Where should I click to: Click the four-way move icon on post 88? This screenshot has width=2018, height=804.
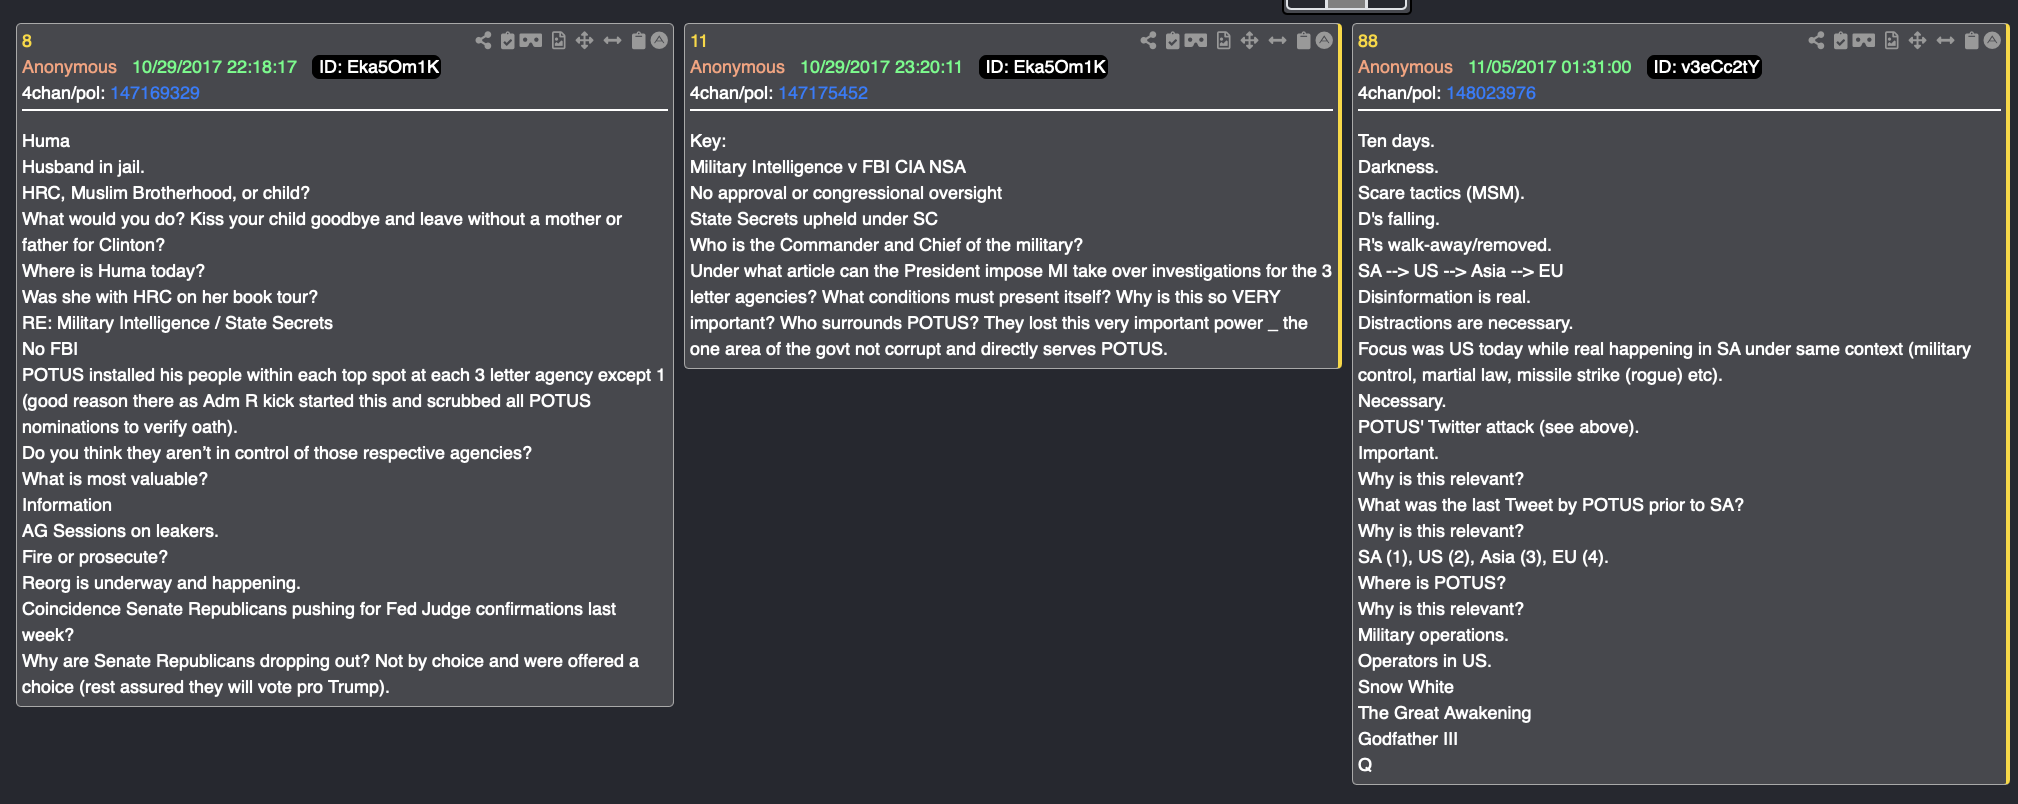coord(1918,40)
